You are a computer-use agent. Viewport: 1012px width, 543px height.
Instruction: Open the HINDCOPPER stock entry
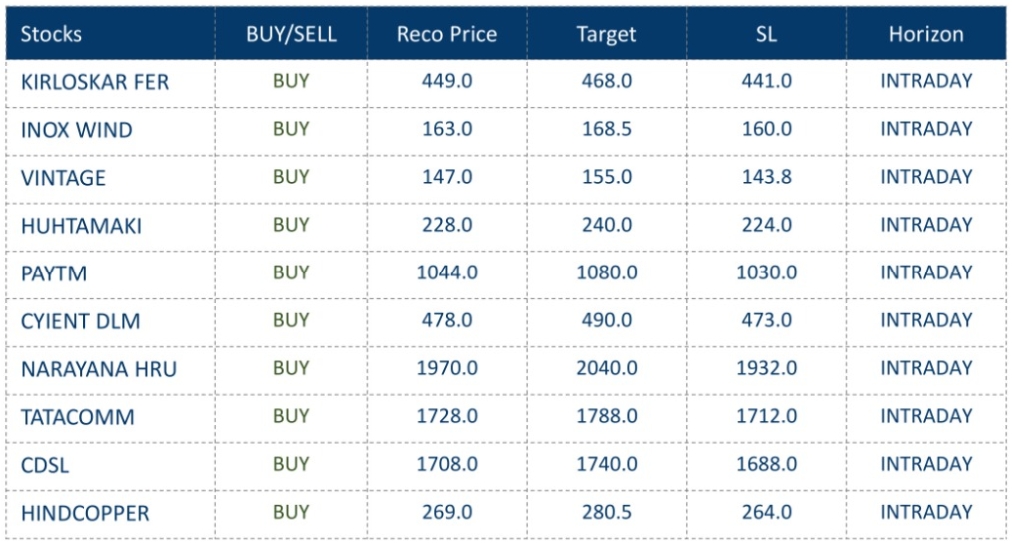pos(85,513)
